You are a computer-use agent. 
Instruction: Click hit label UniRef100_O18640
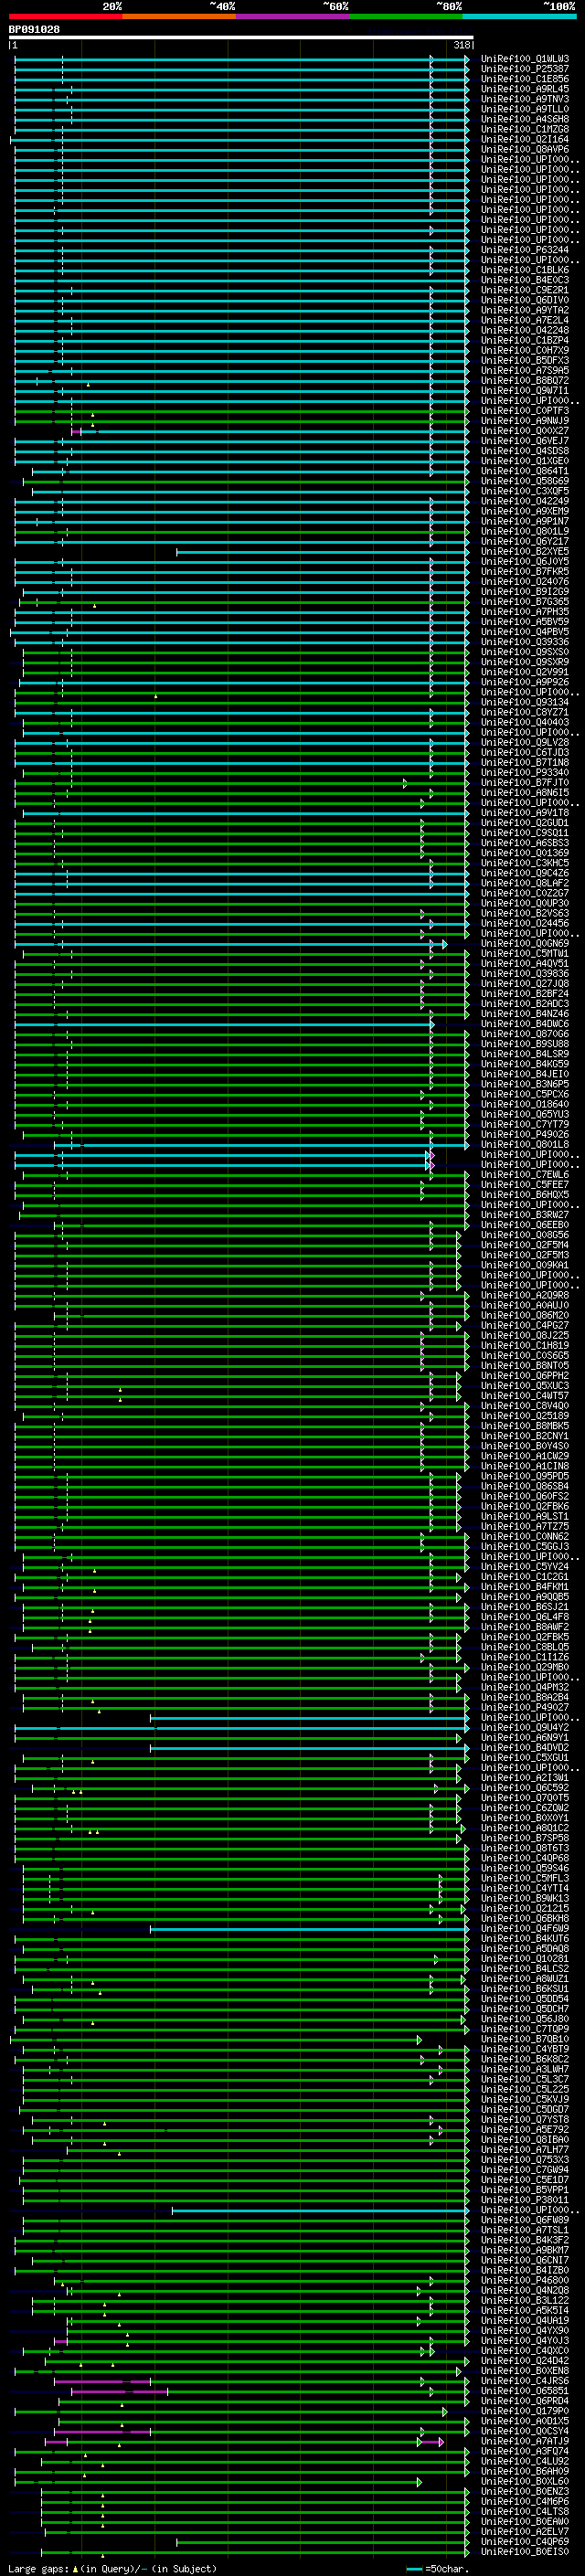(524, 1104)
